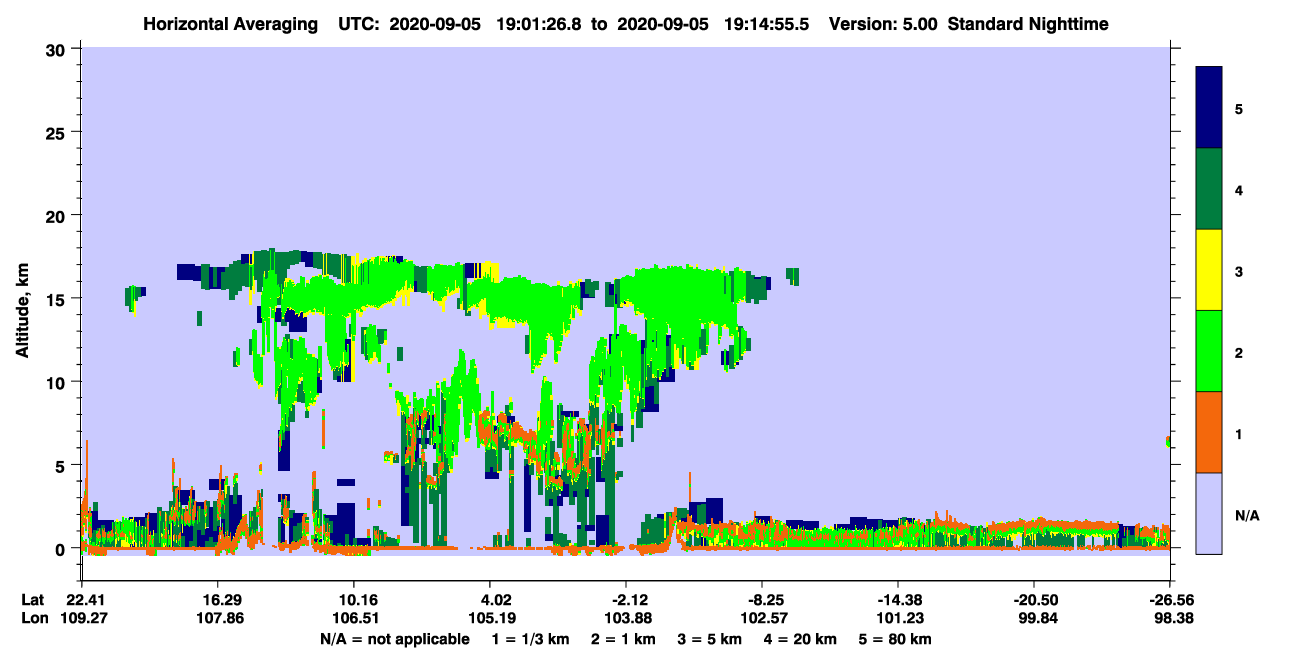Click latitude value 4.02
The width and height of the screenshot is (1300, 667).
pyautogui.click(x=490, y=600)
